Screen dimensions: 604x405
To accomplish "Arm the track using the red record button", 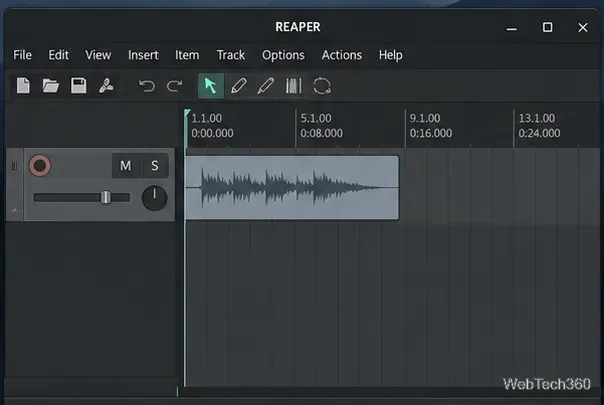I will coord(40,166).
